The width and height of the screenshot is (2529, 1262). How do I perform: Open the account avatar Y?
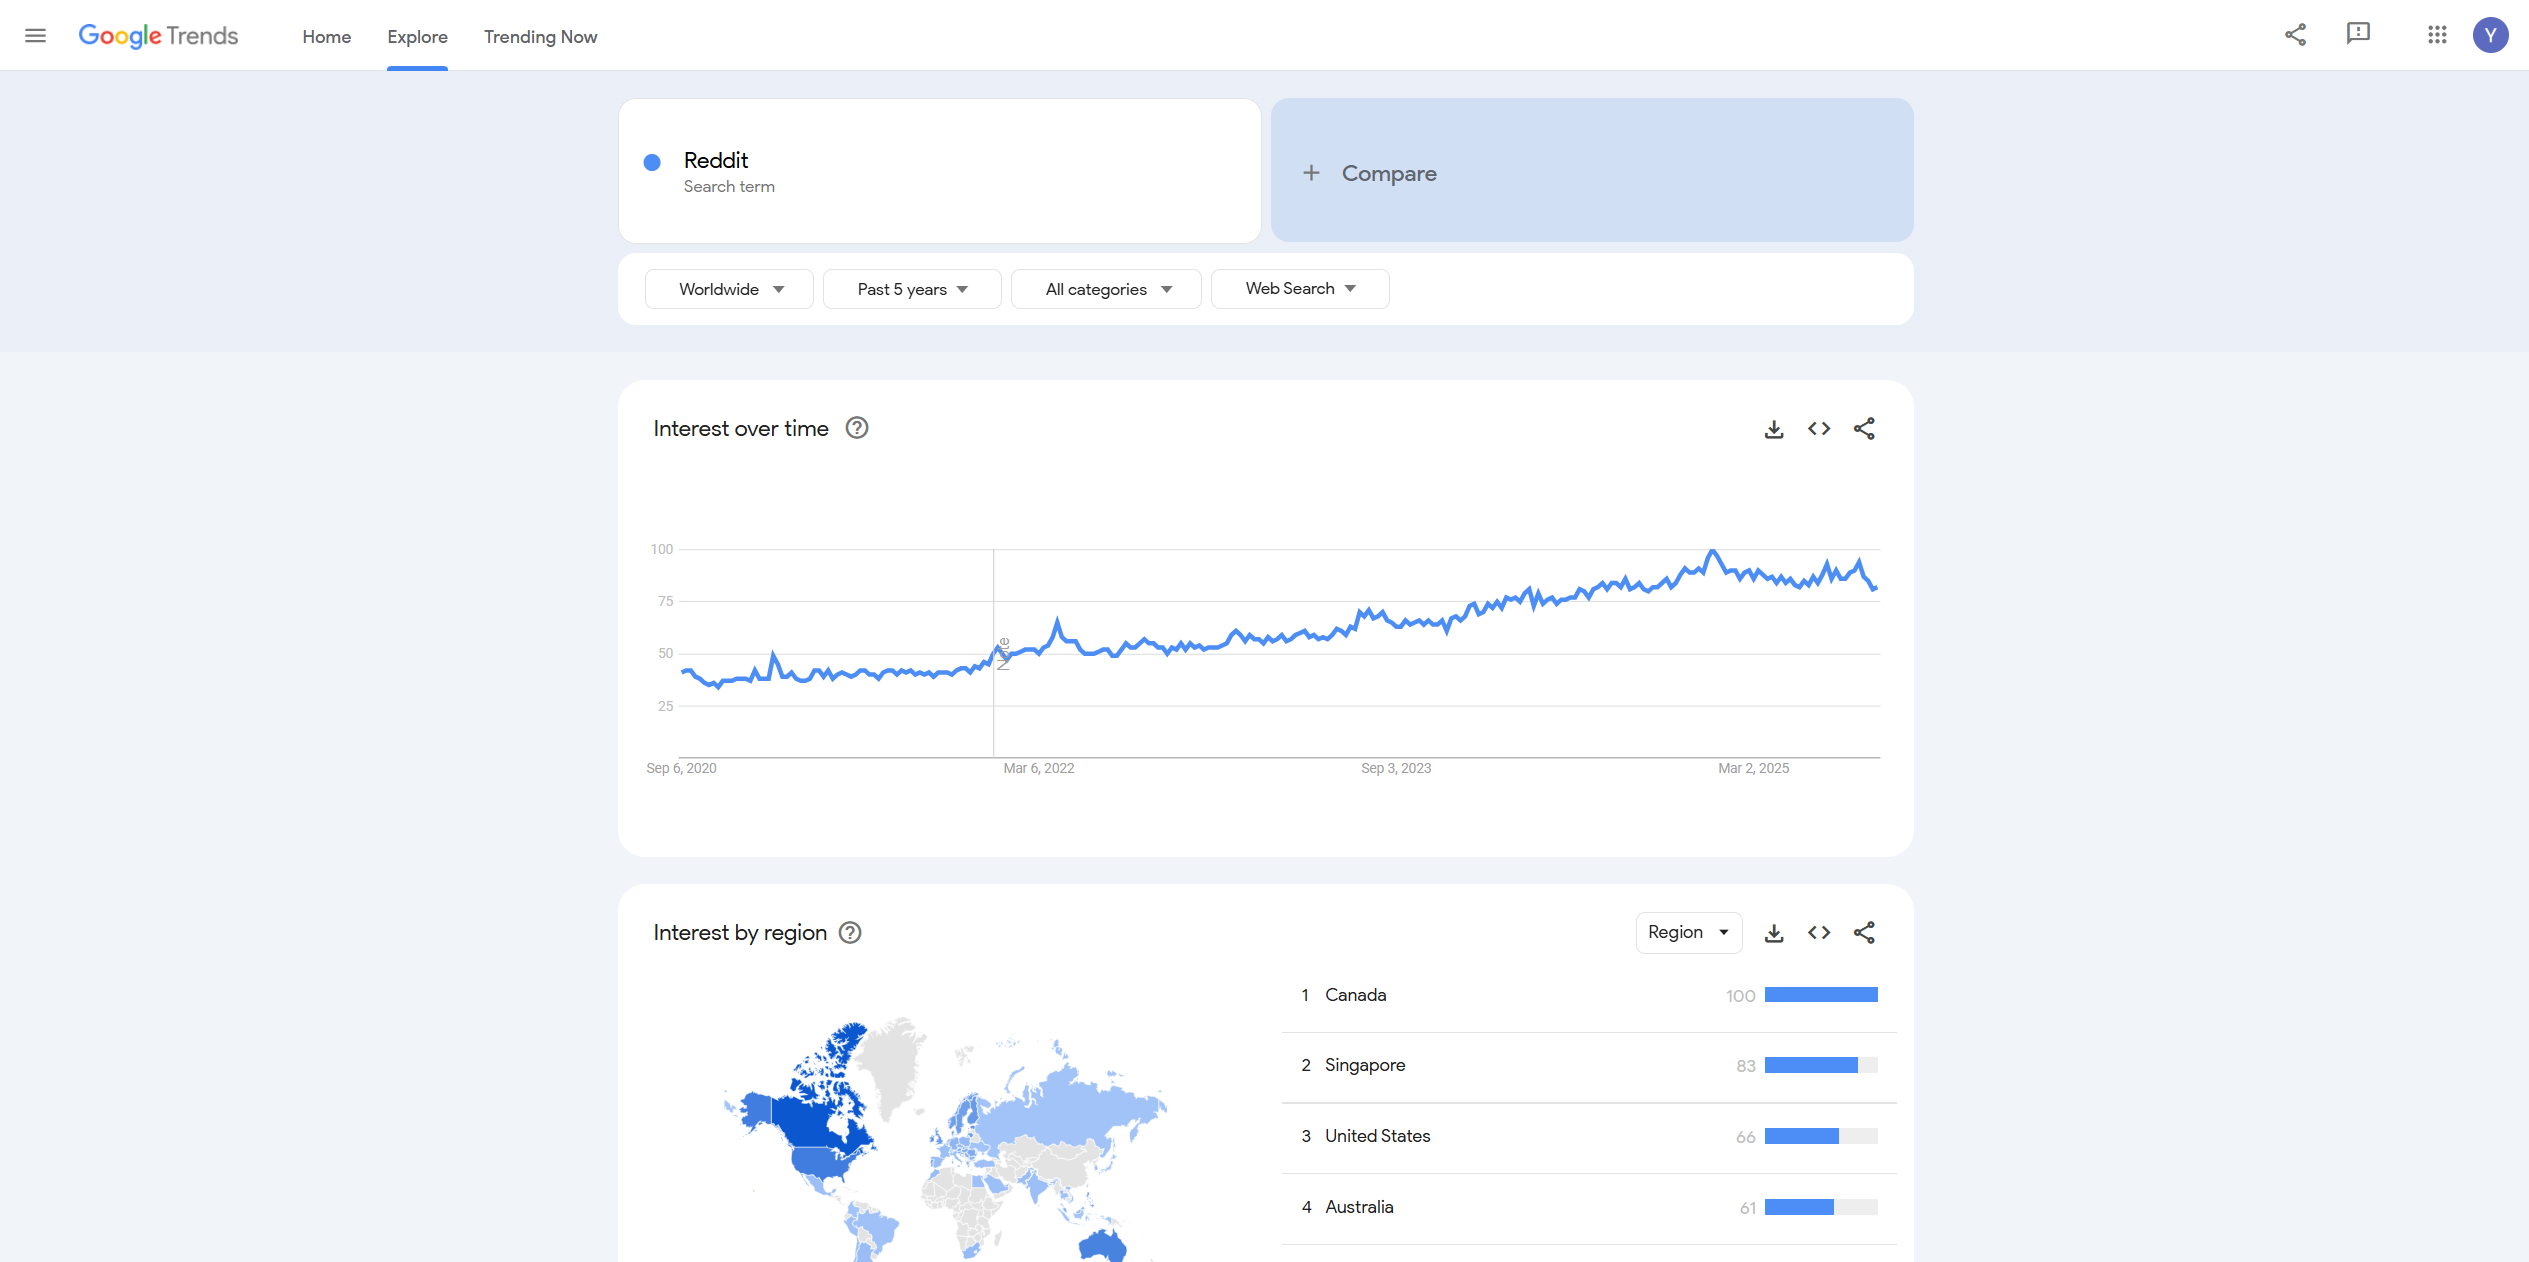click(x=2490, y=35)
